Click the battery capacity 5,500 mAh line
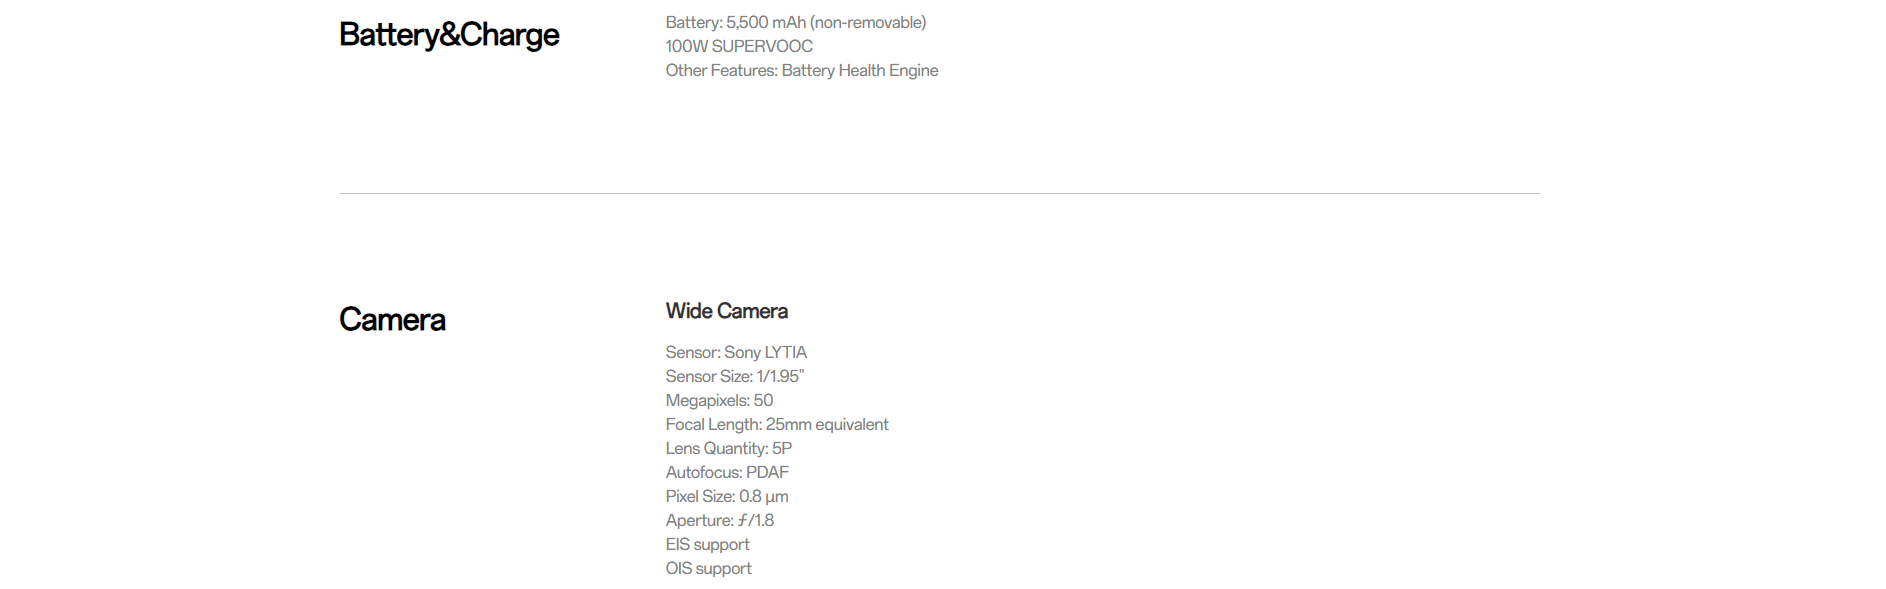Screen dimensions: 1886x589 [796, 22]
